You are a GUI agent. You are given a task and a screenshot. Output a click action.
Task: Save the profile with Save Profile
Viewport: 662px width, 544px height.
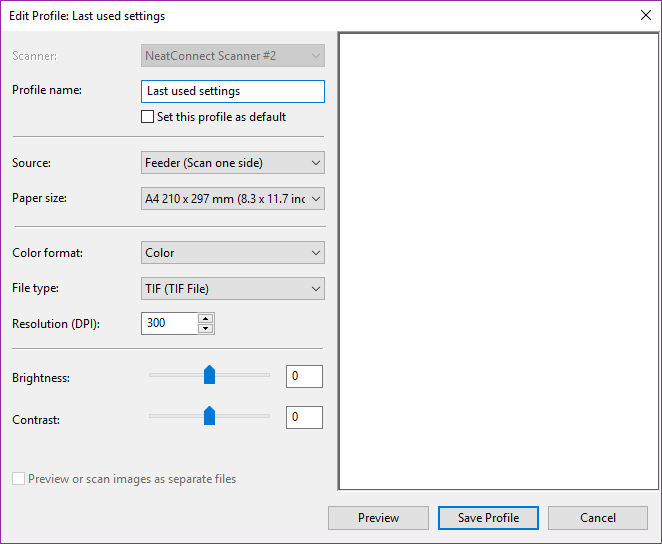pyautogui.click(x=488, y=518)
